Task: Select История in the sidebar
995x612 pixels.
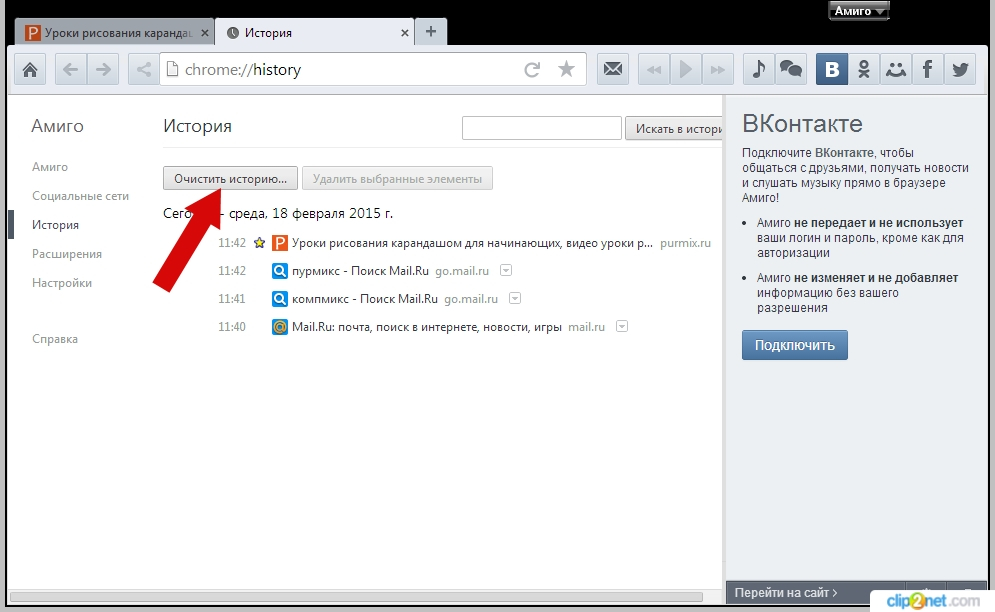Action: pyautogui.click(x=55, y=225)
